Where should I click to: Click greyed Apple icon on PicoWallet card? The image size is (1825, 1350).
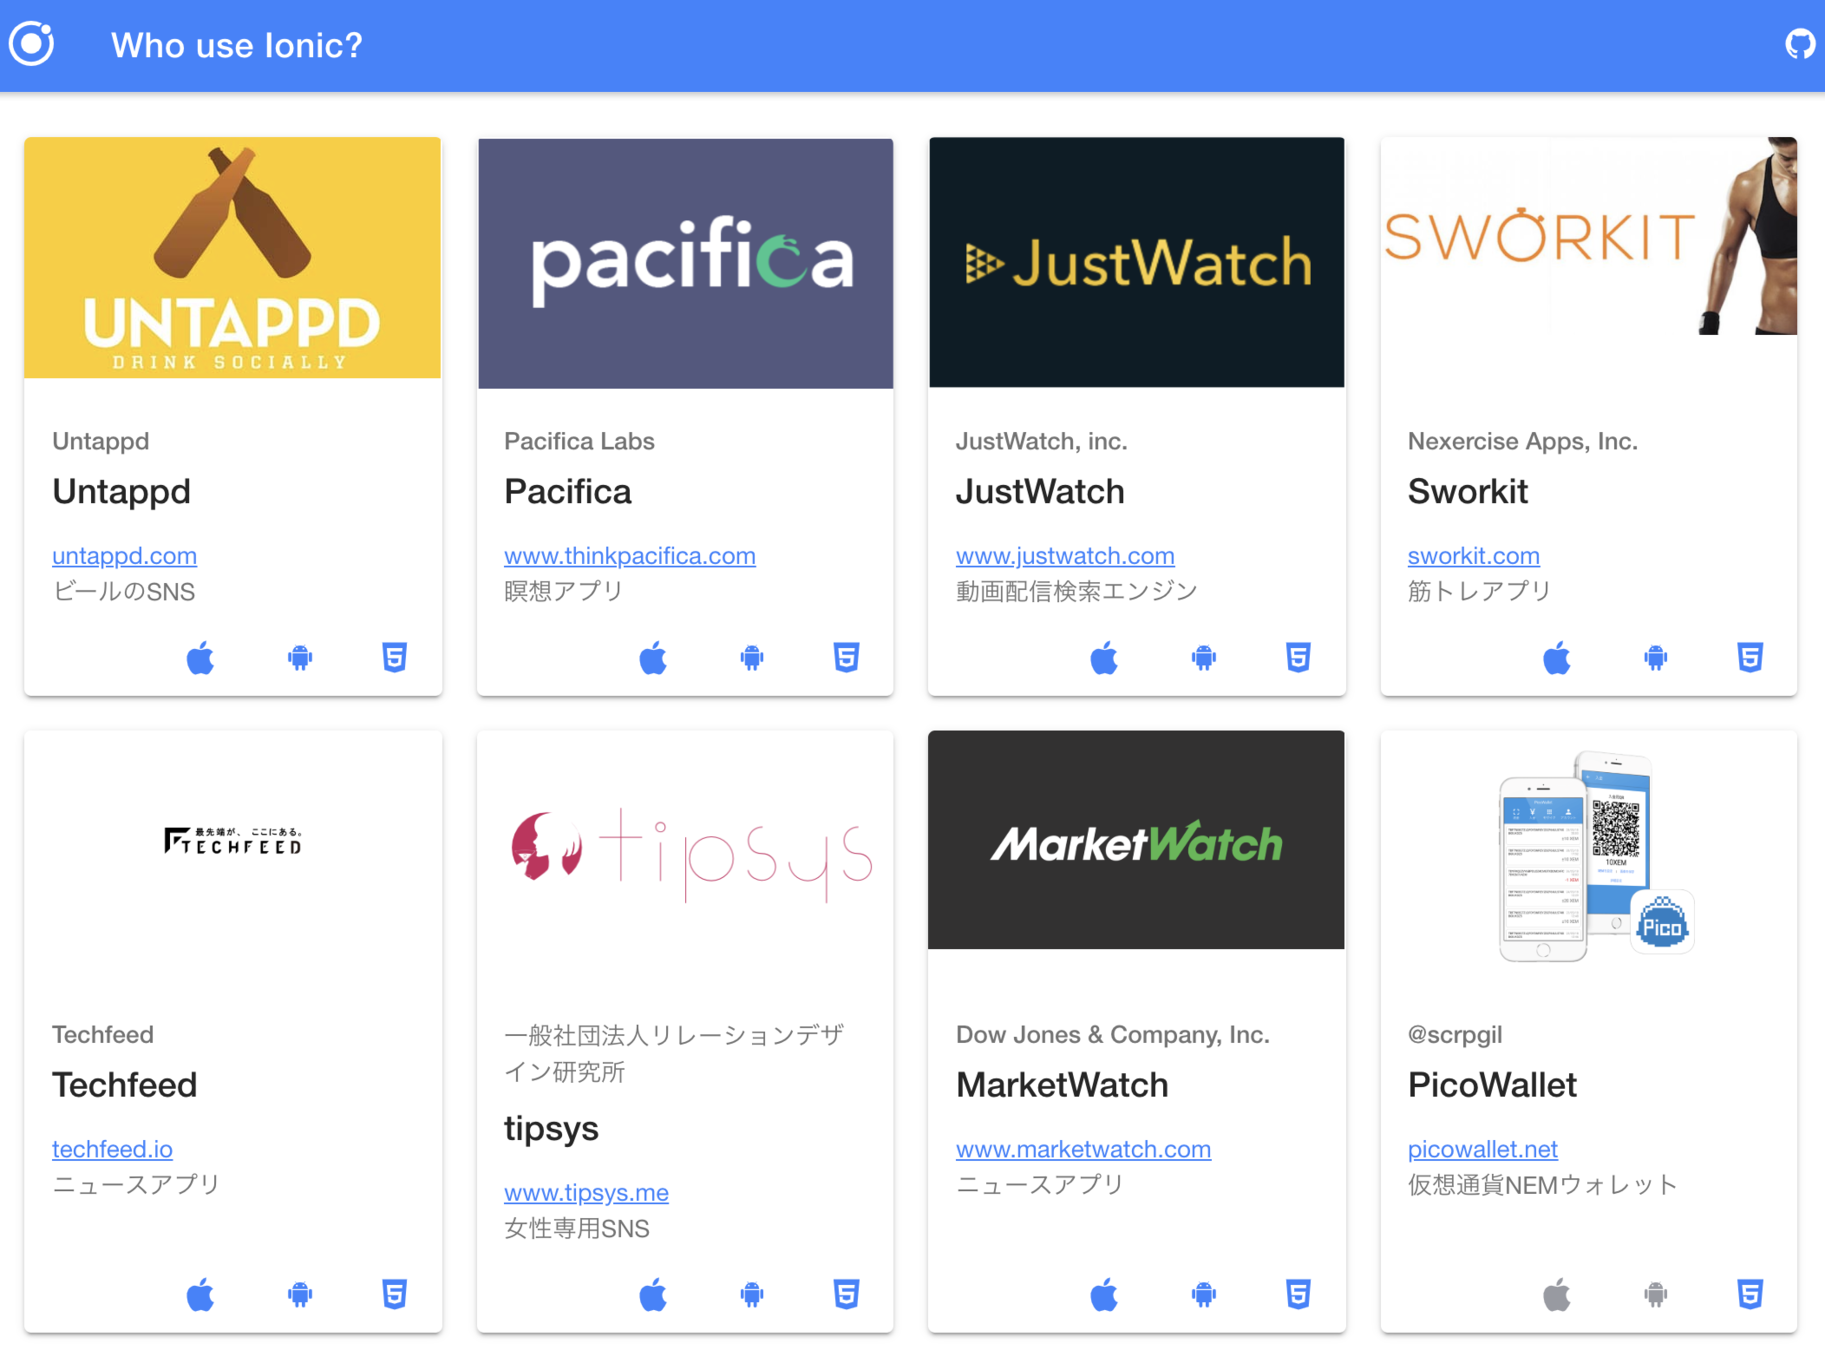point(1557,1295)
